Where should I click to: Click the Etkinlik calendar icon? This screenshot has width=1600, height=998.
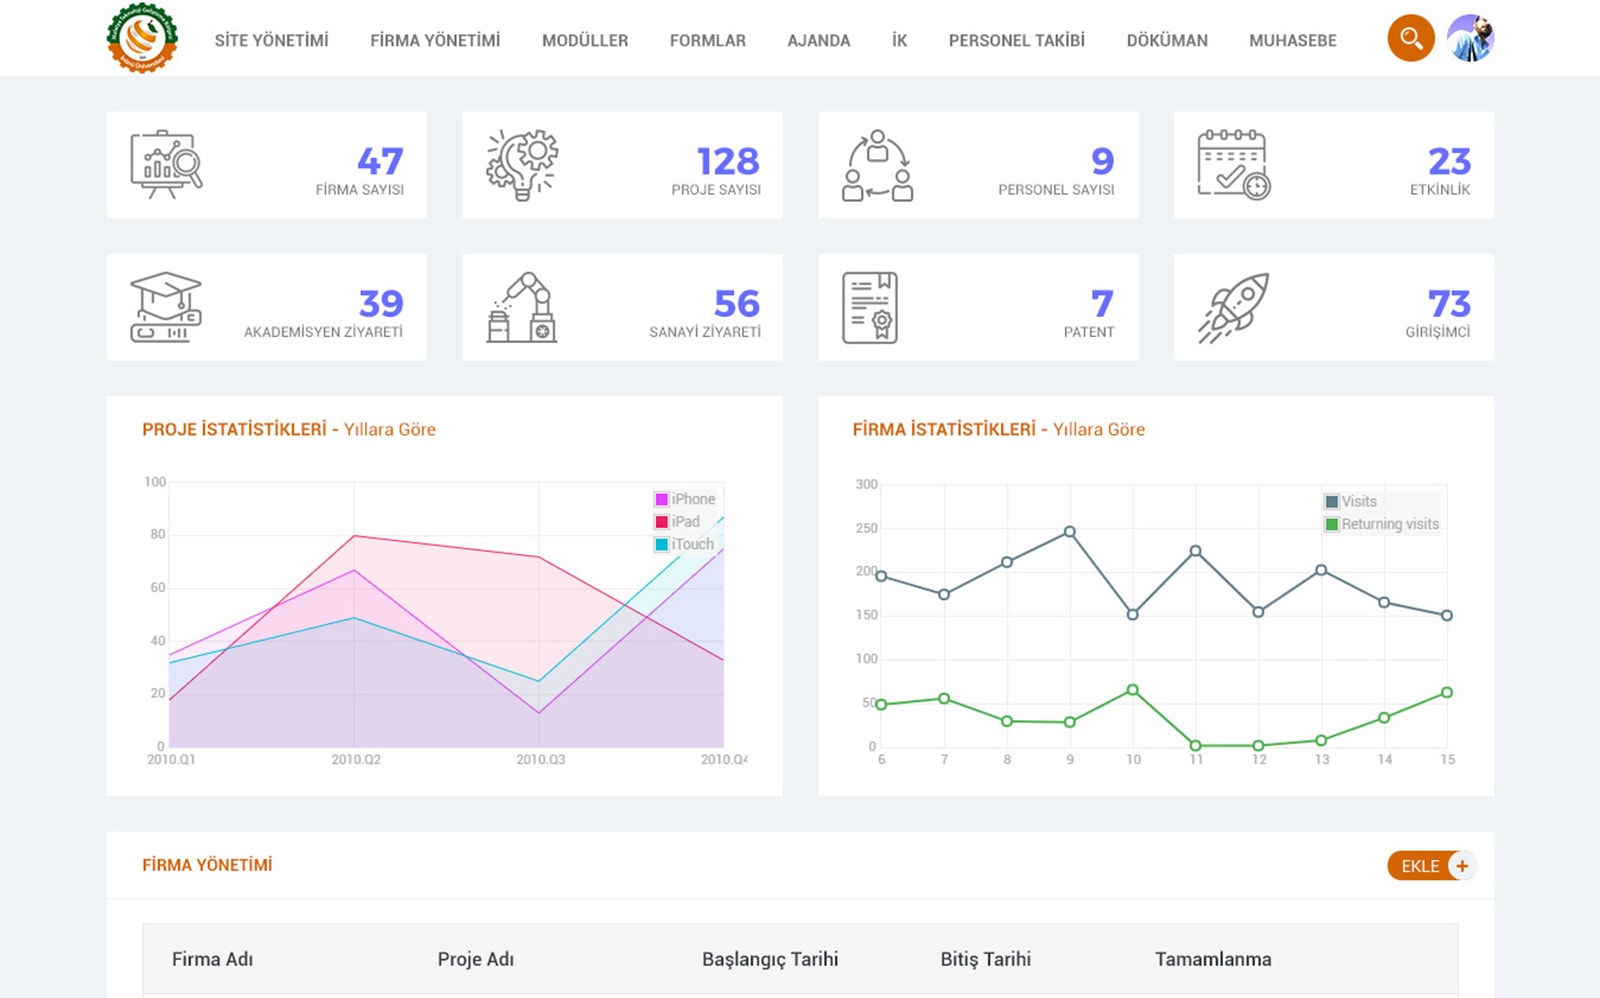point(1233,165)
